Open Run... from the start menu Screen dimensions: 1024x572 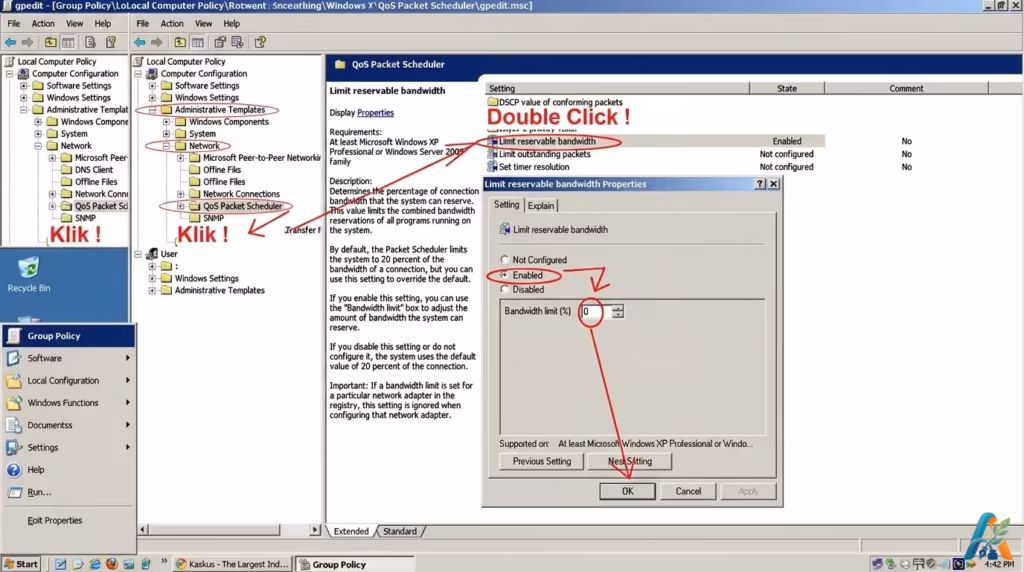point(39,492)
